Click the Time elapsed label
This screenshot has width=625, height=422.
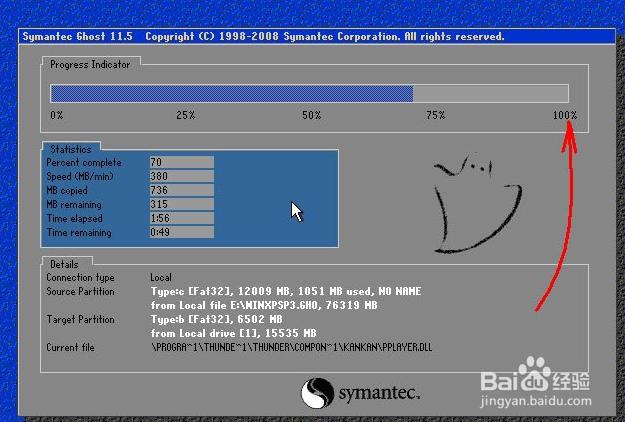(75, 218)
